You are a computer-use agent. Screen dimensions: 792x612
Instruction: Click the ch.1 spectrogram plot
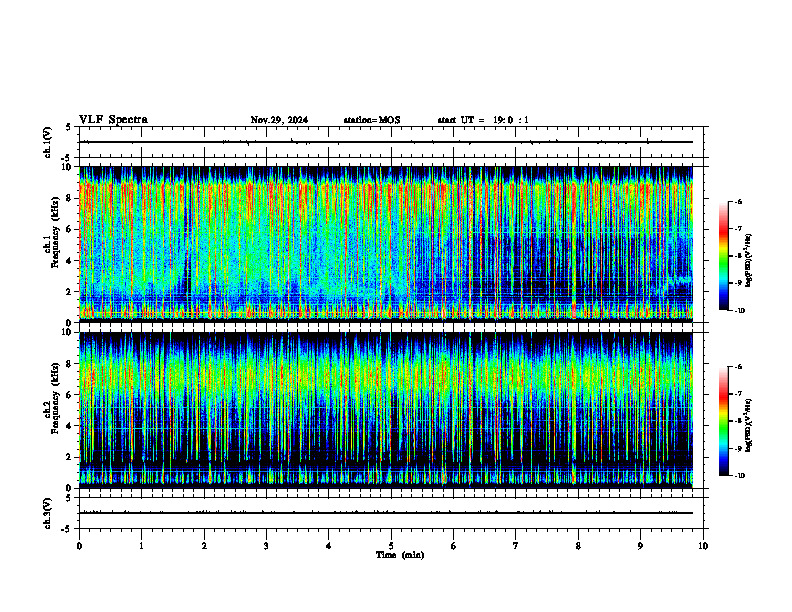click(386, 244)
